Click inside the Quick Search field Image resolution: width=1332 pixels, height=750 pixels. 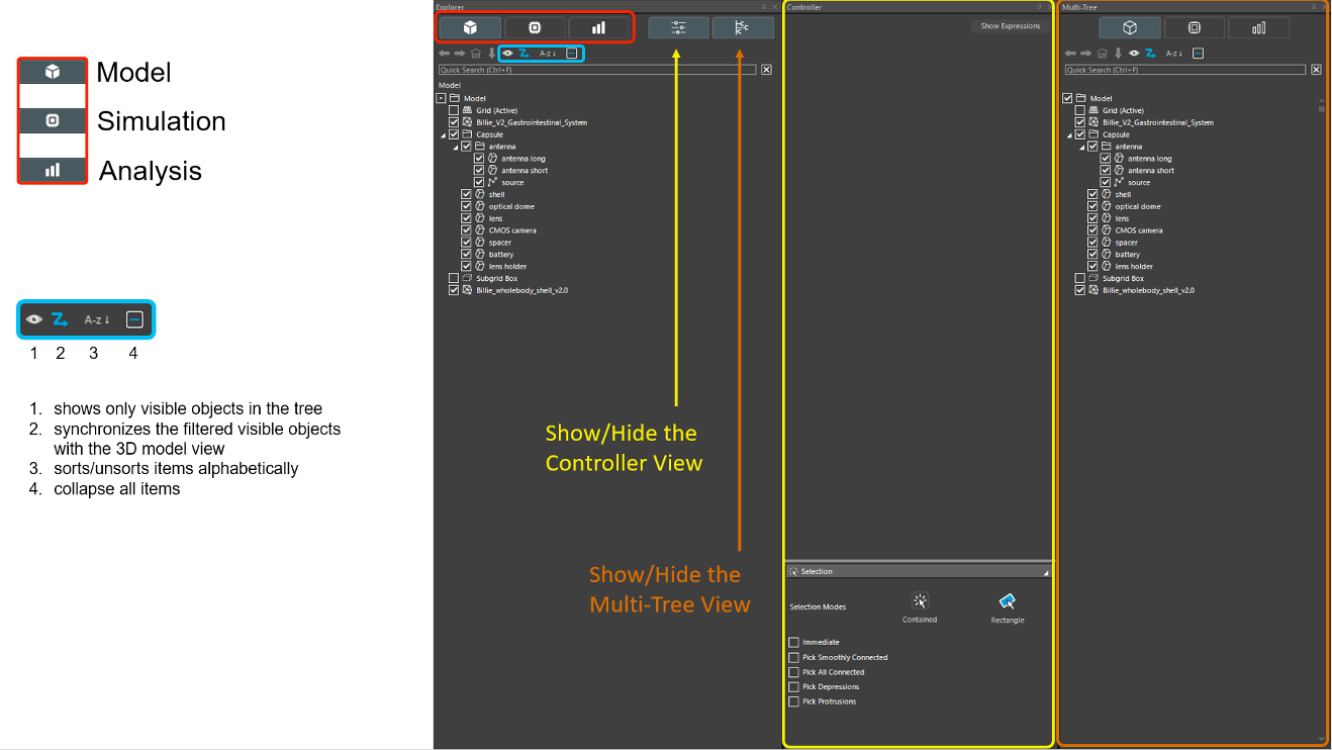click(600, 69)
